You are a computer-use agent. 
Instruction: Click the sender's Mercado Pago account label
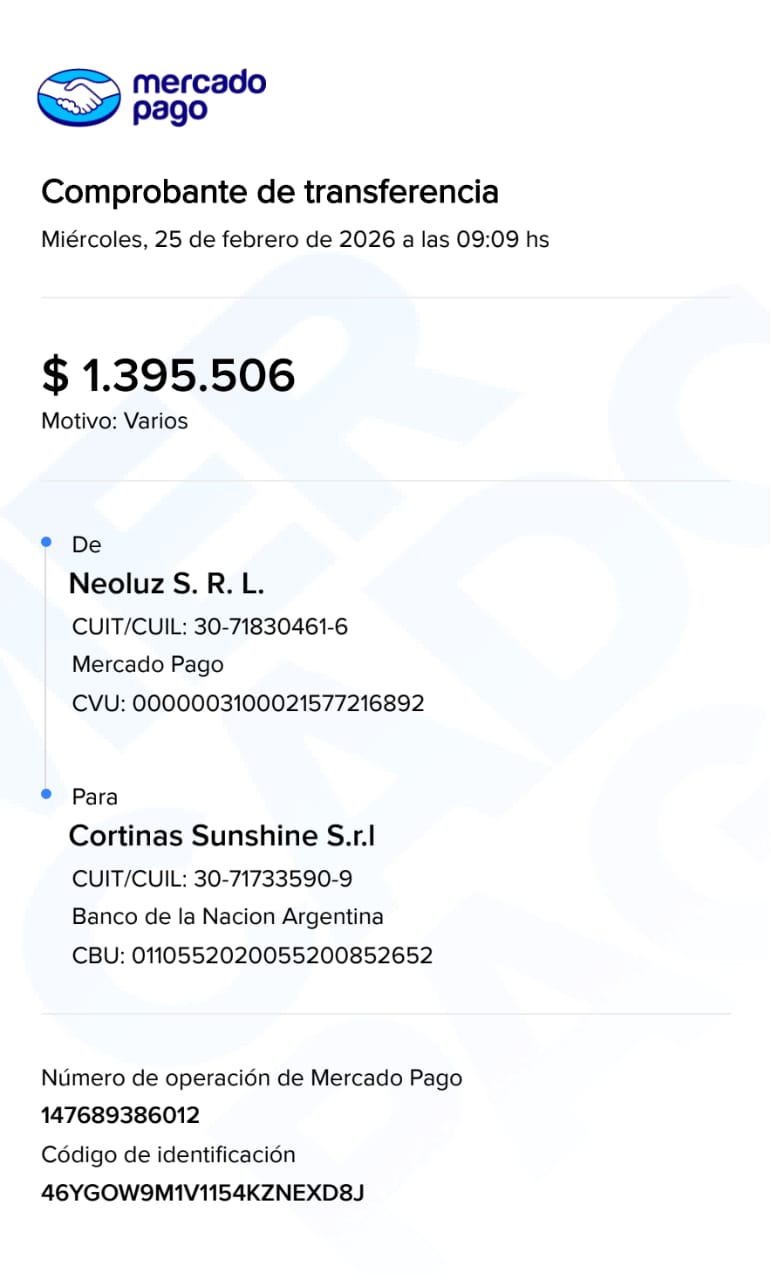148,665
